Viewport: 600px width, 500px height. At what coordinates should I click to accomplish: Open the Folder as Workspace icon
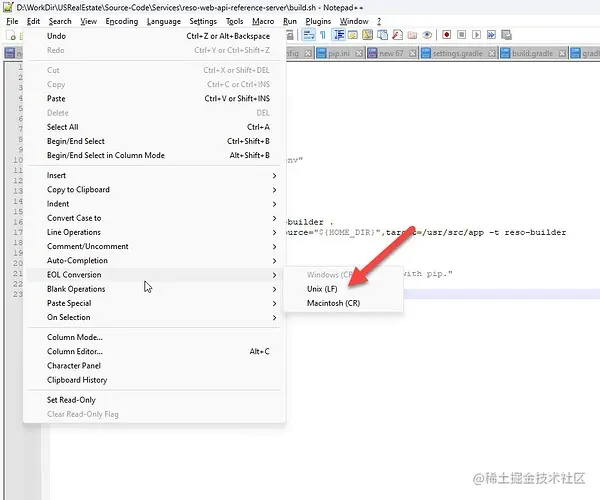412,35
